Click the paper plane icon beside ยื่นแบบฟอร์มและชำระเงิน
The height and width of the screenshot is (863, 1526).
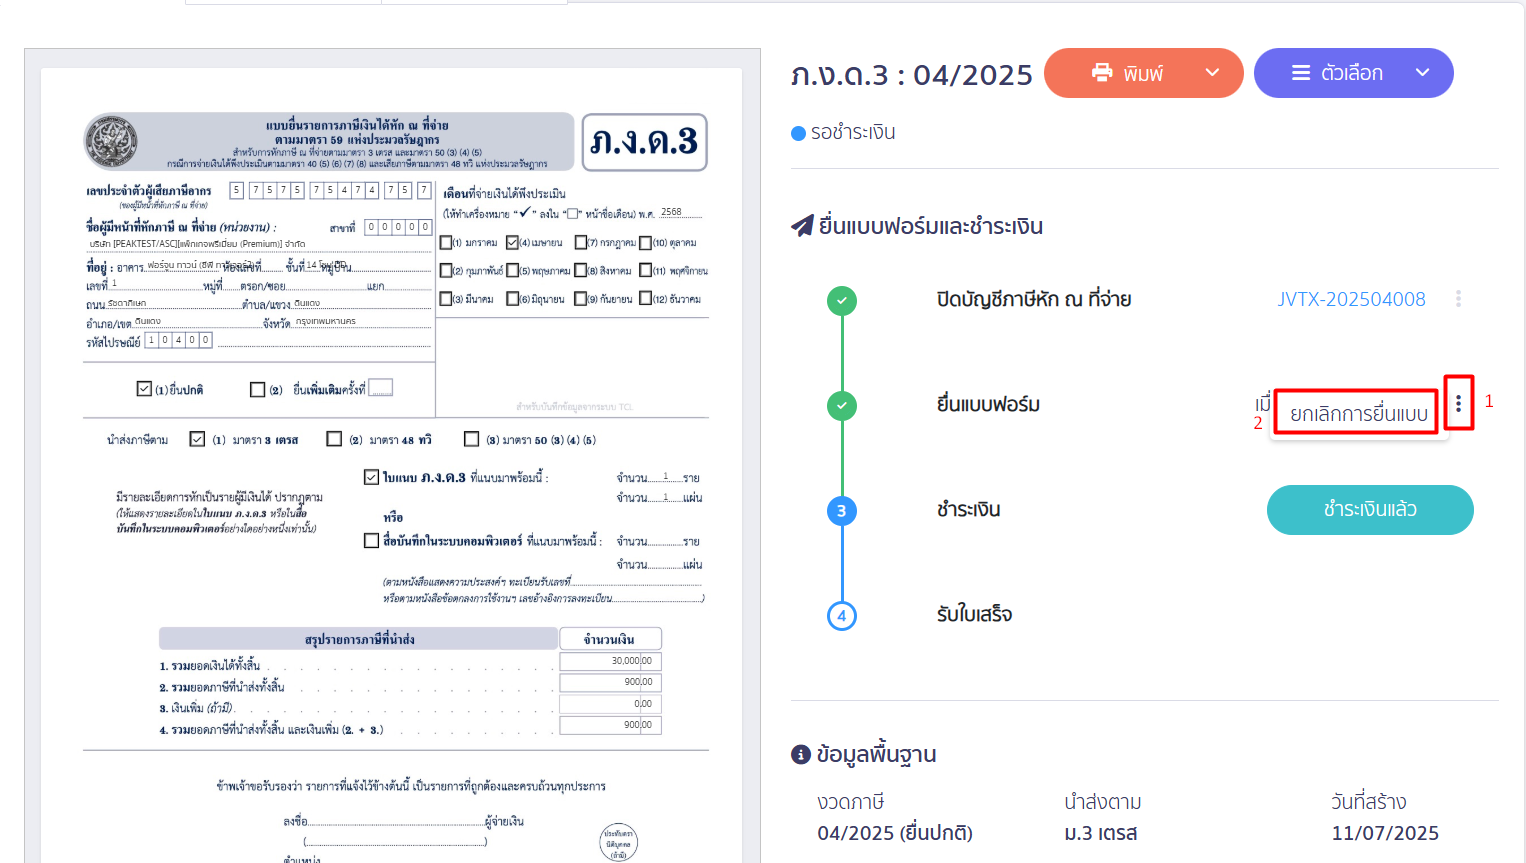tap(802, 226)
